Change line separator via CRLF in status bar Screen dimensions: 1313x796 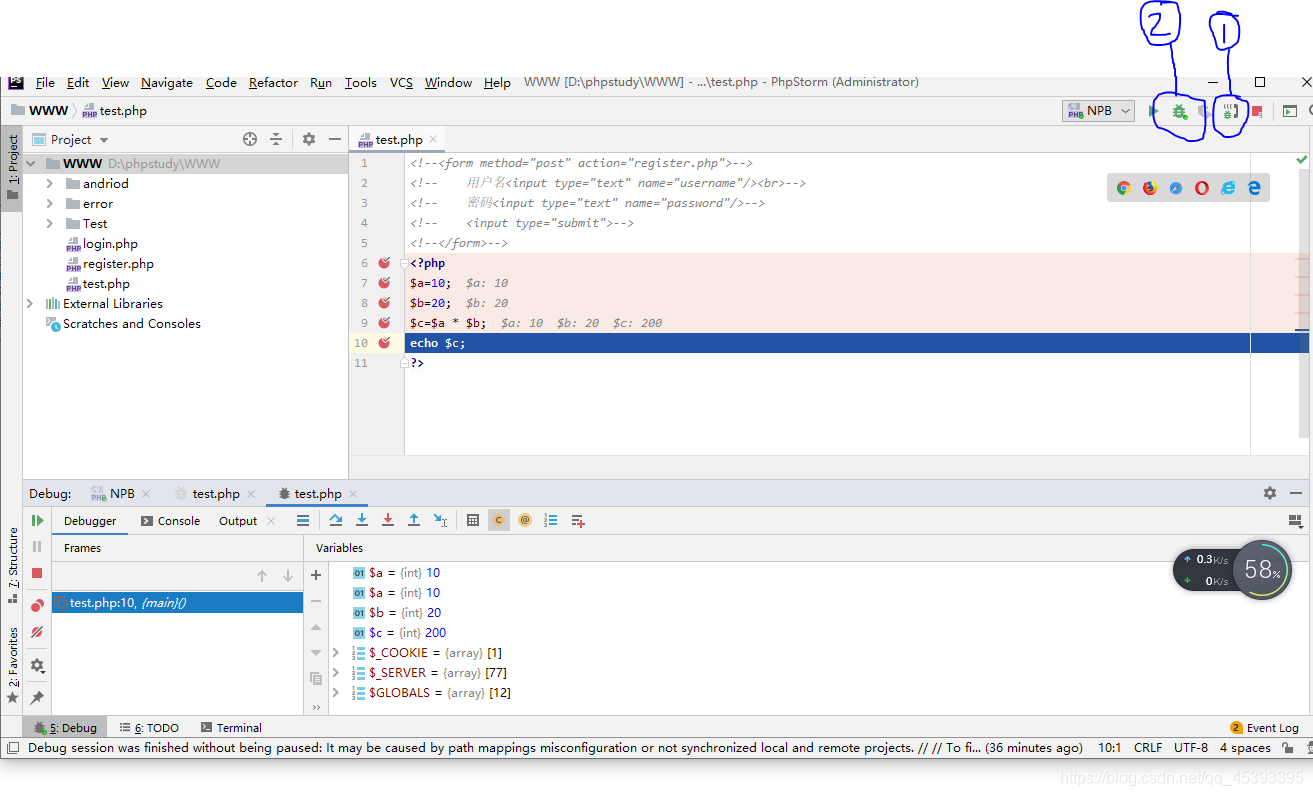[x=1148, y=748]
